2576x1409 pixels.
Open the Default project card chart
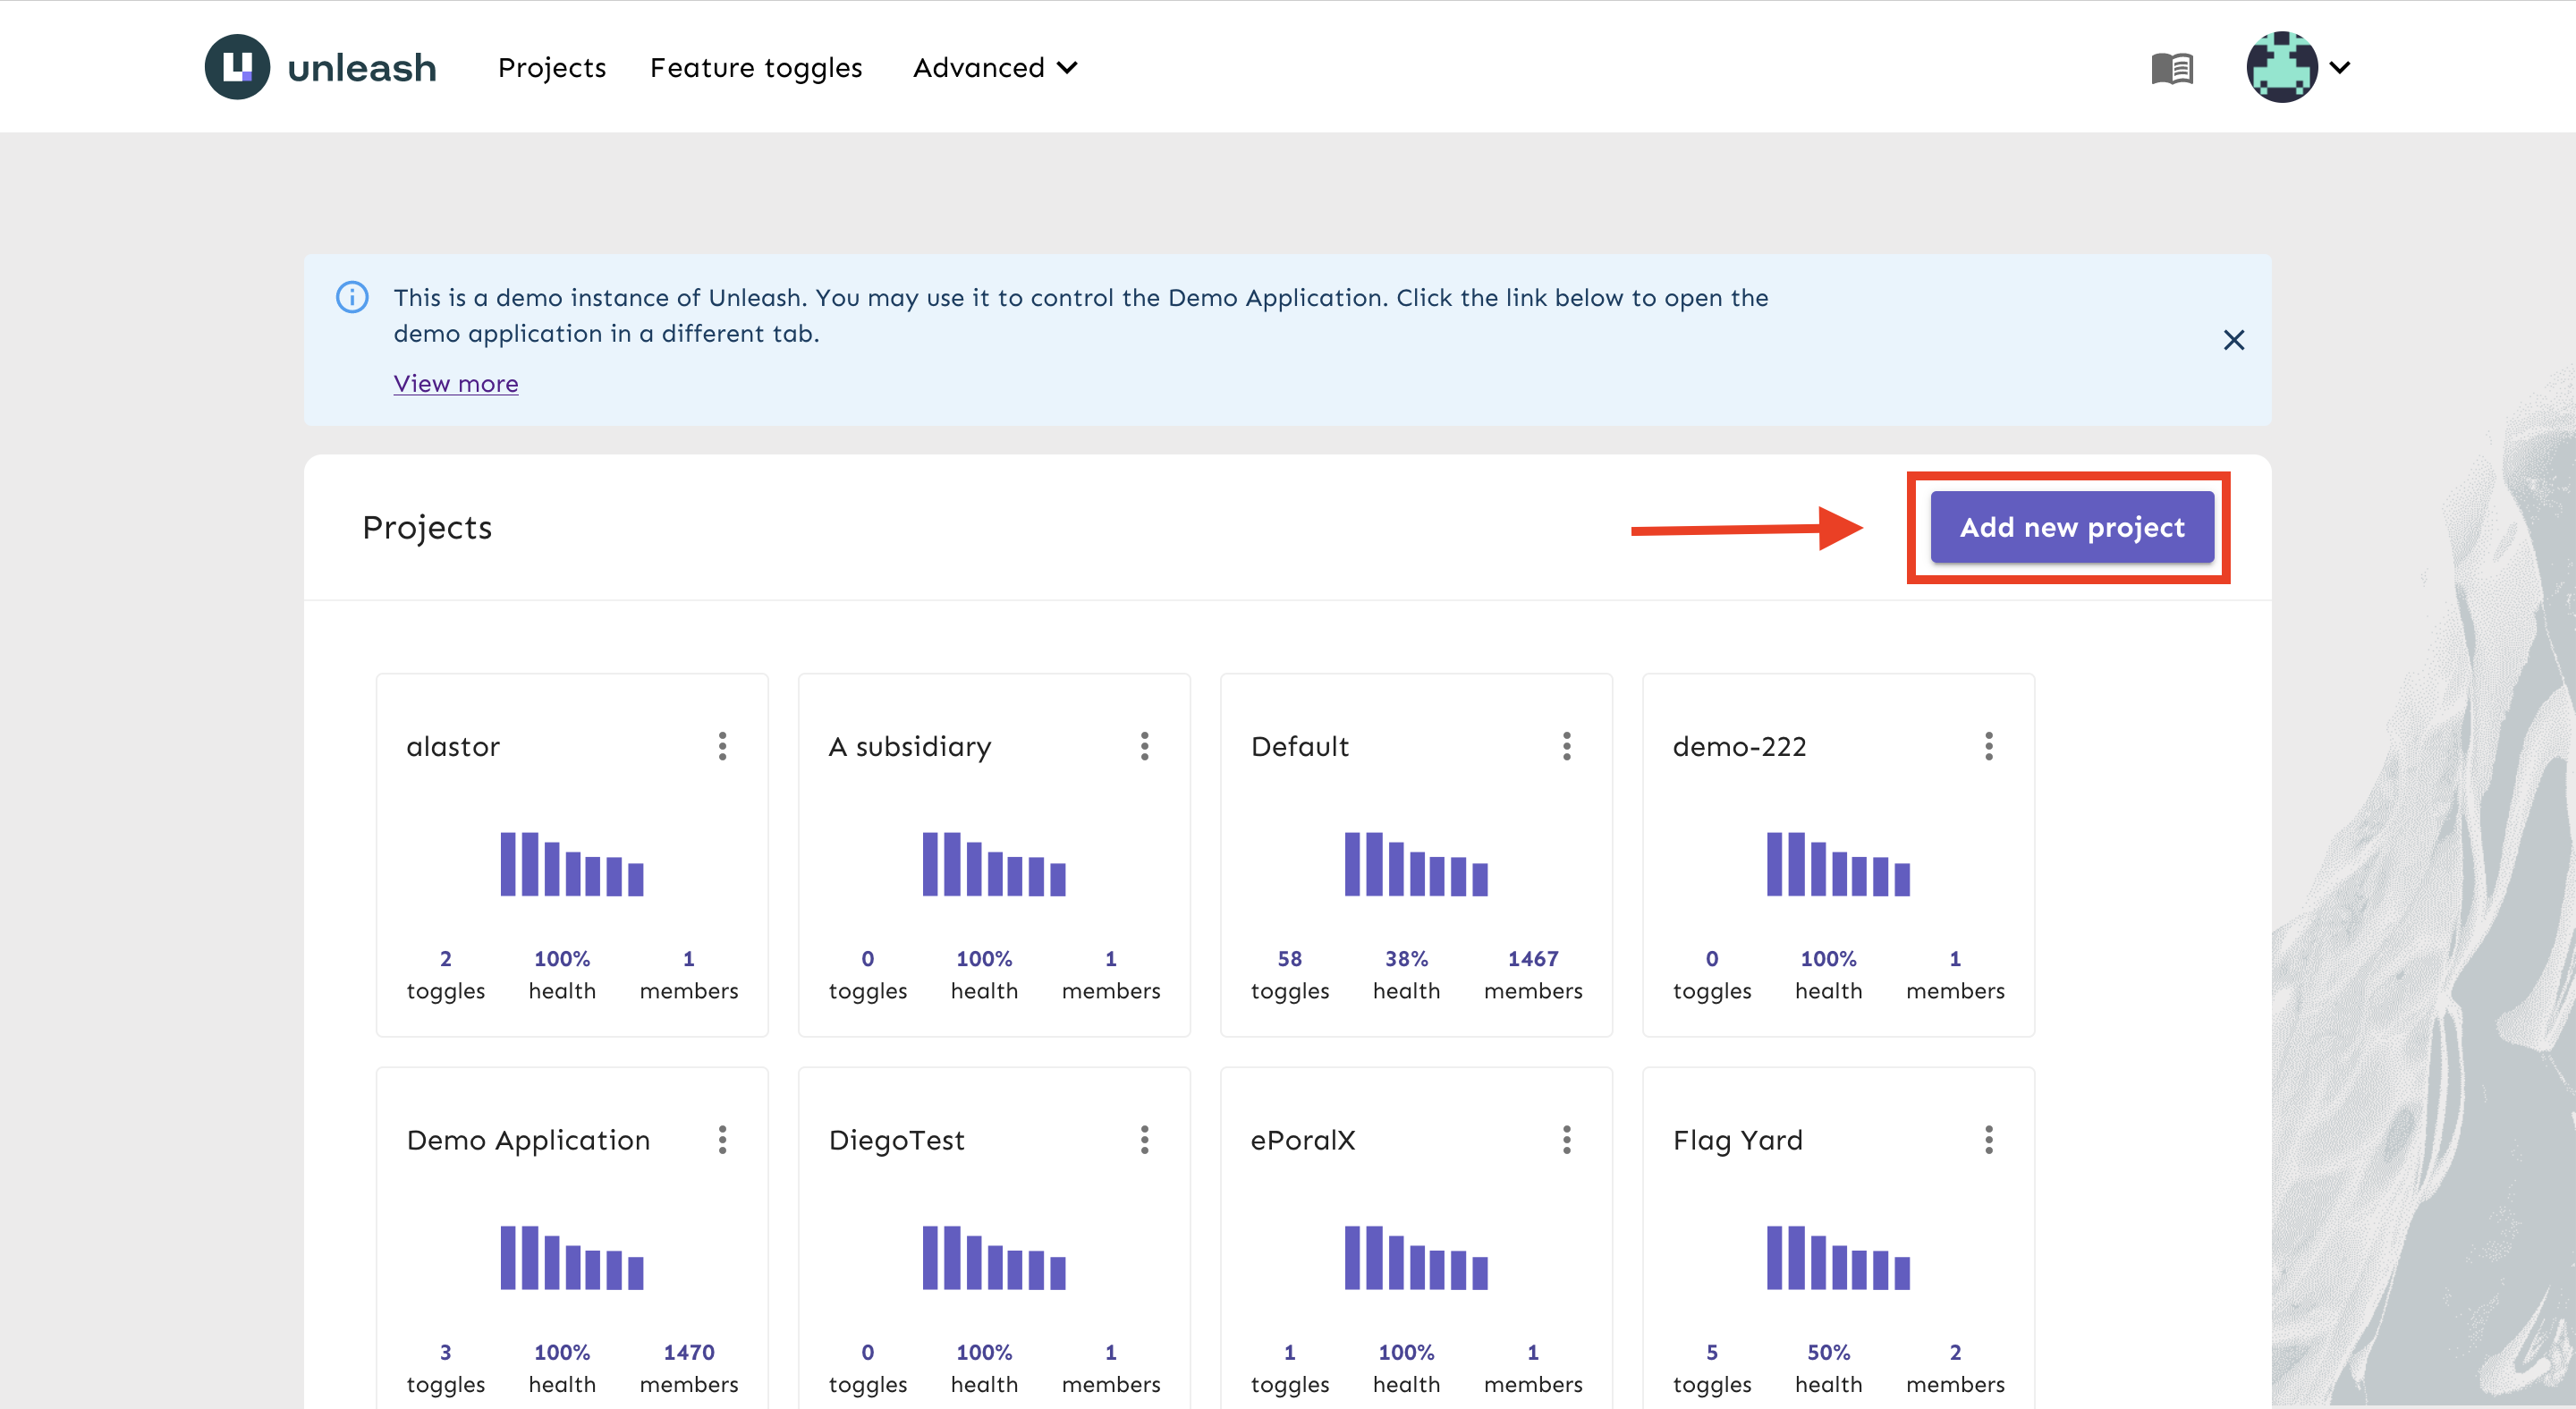point(1415,864)
